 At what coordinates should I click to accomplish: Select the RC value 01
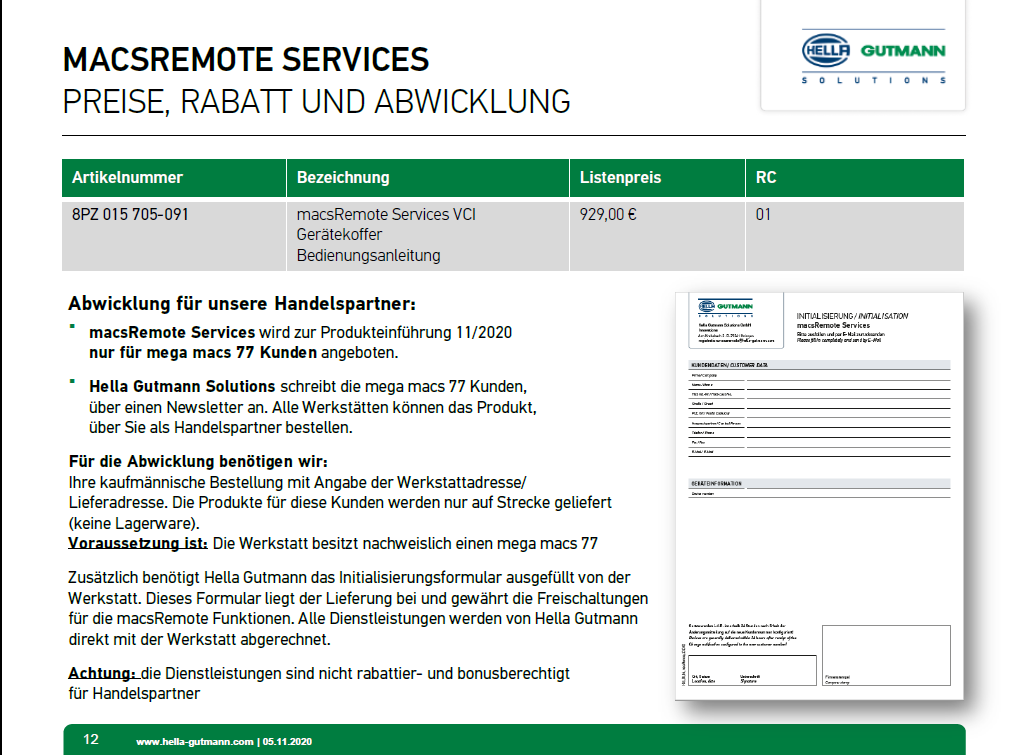(x=763, y=215)
